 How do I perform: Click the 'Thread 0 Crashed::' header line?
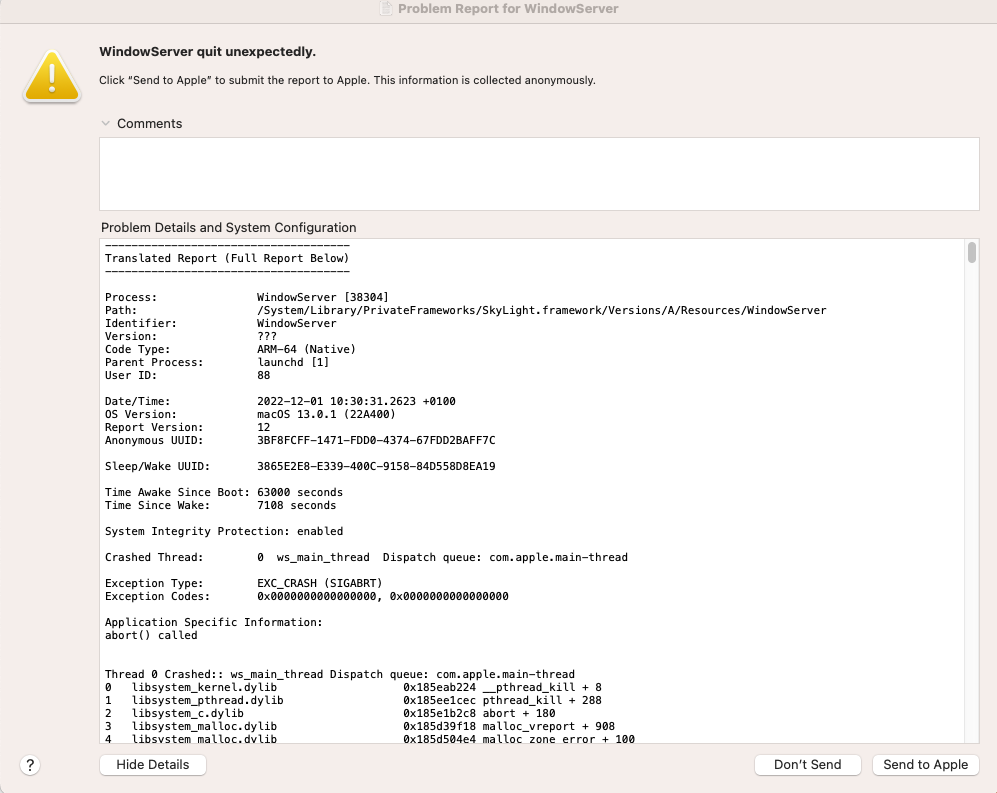tap(340, 674)
